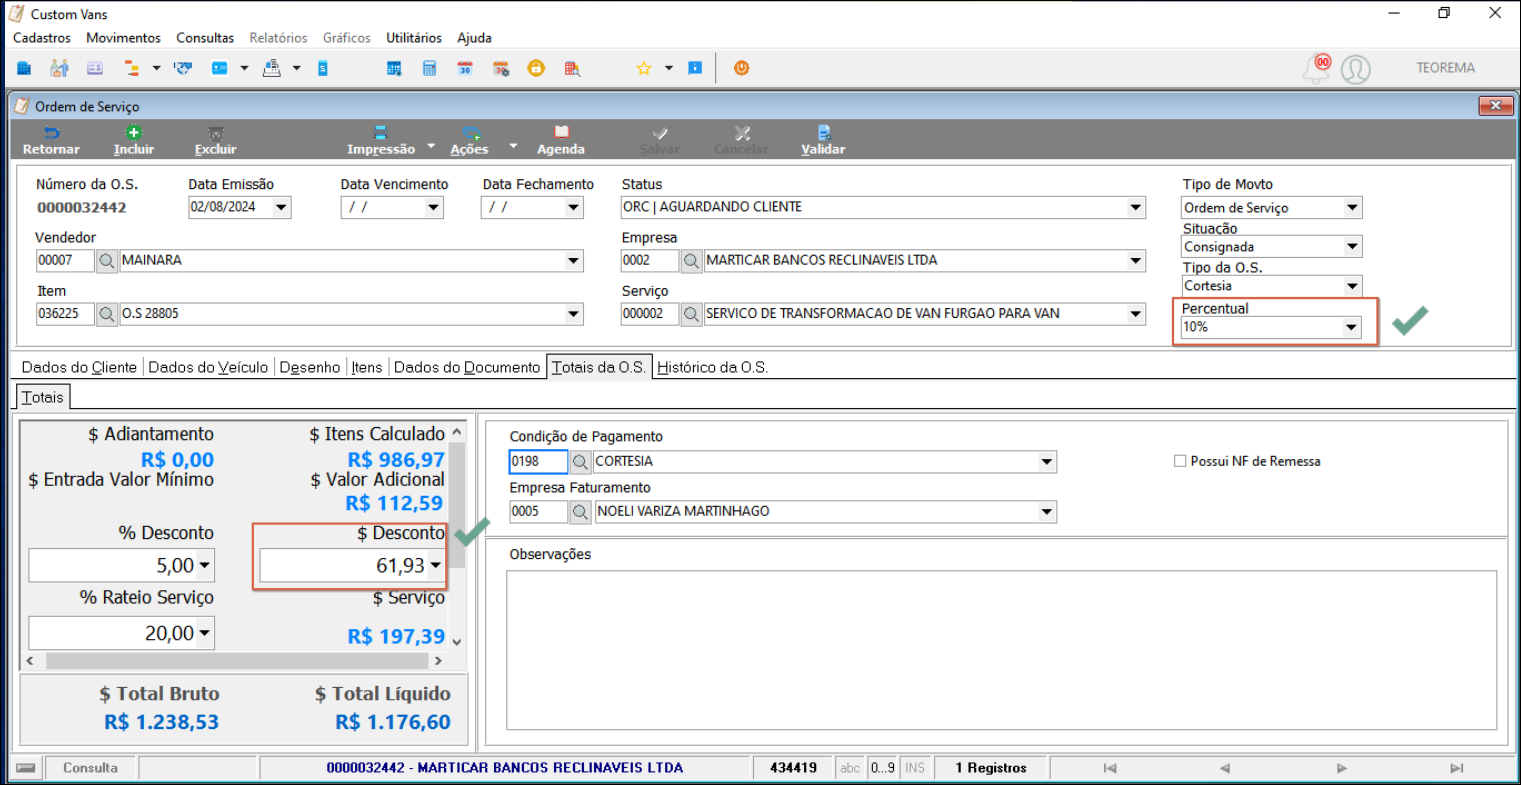The height and width of the screenshot is (785, 1521).
Task: Open the Data Emissão date dropdown
Action: point(281,207)
